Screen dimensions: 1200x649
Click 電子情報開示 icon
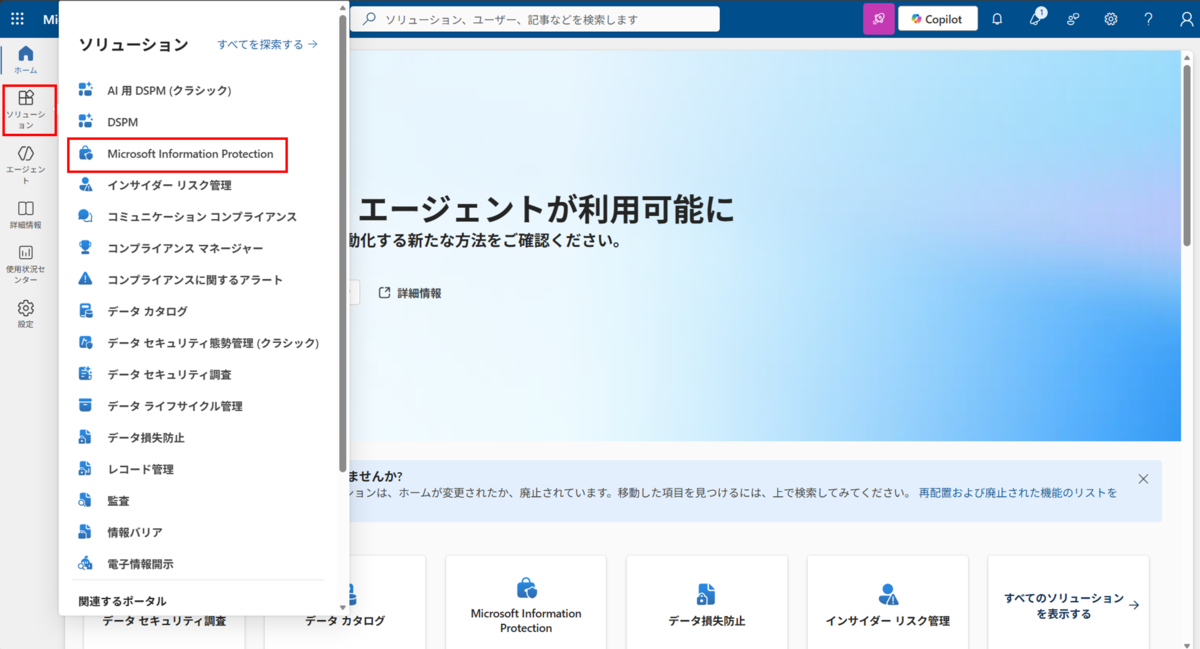pos(86,563)
